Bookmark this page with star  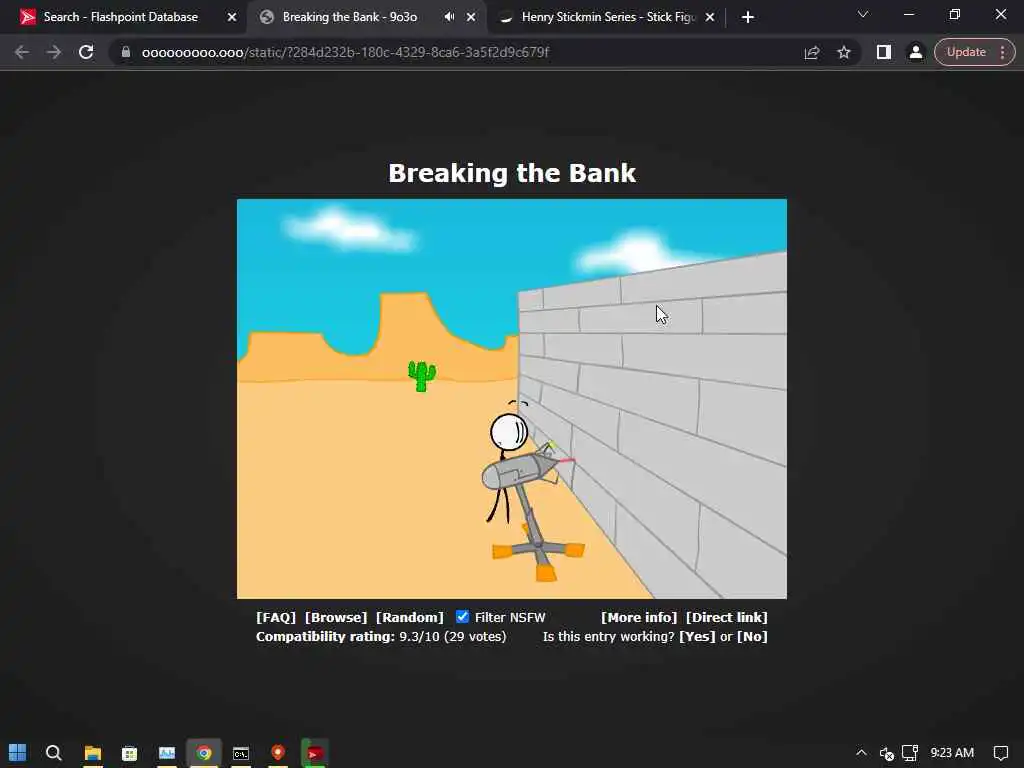tap(844, 52)
